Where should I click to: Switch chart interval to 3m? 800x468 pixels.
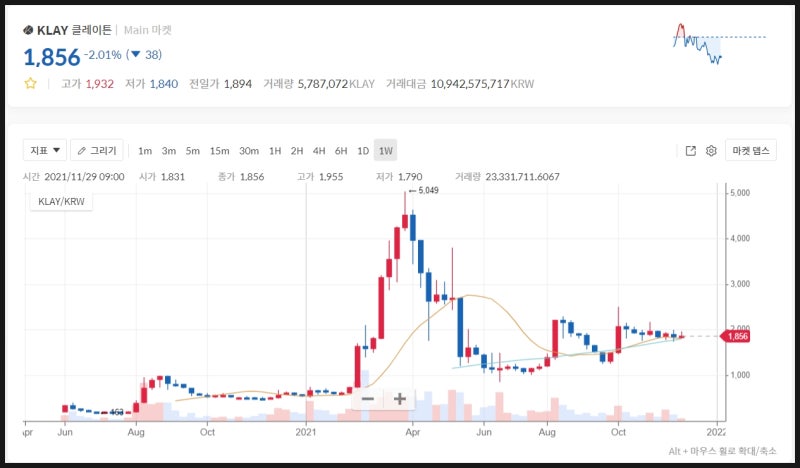169,151
